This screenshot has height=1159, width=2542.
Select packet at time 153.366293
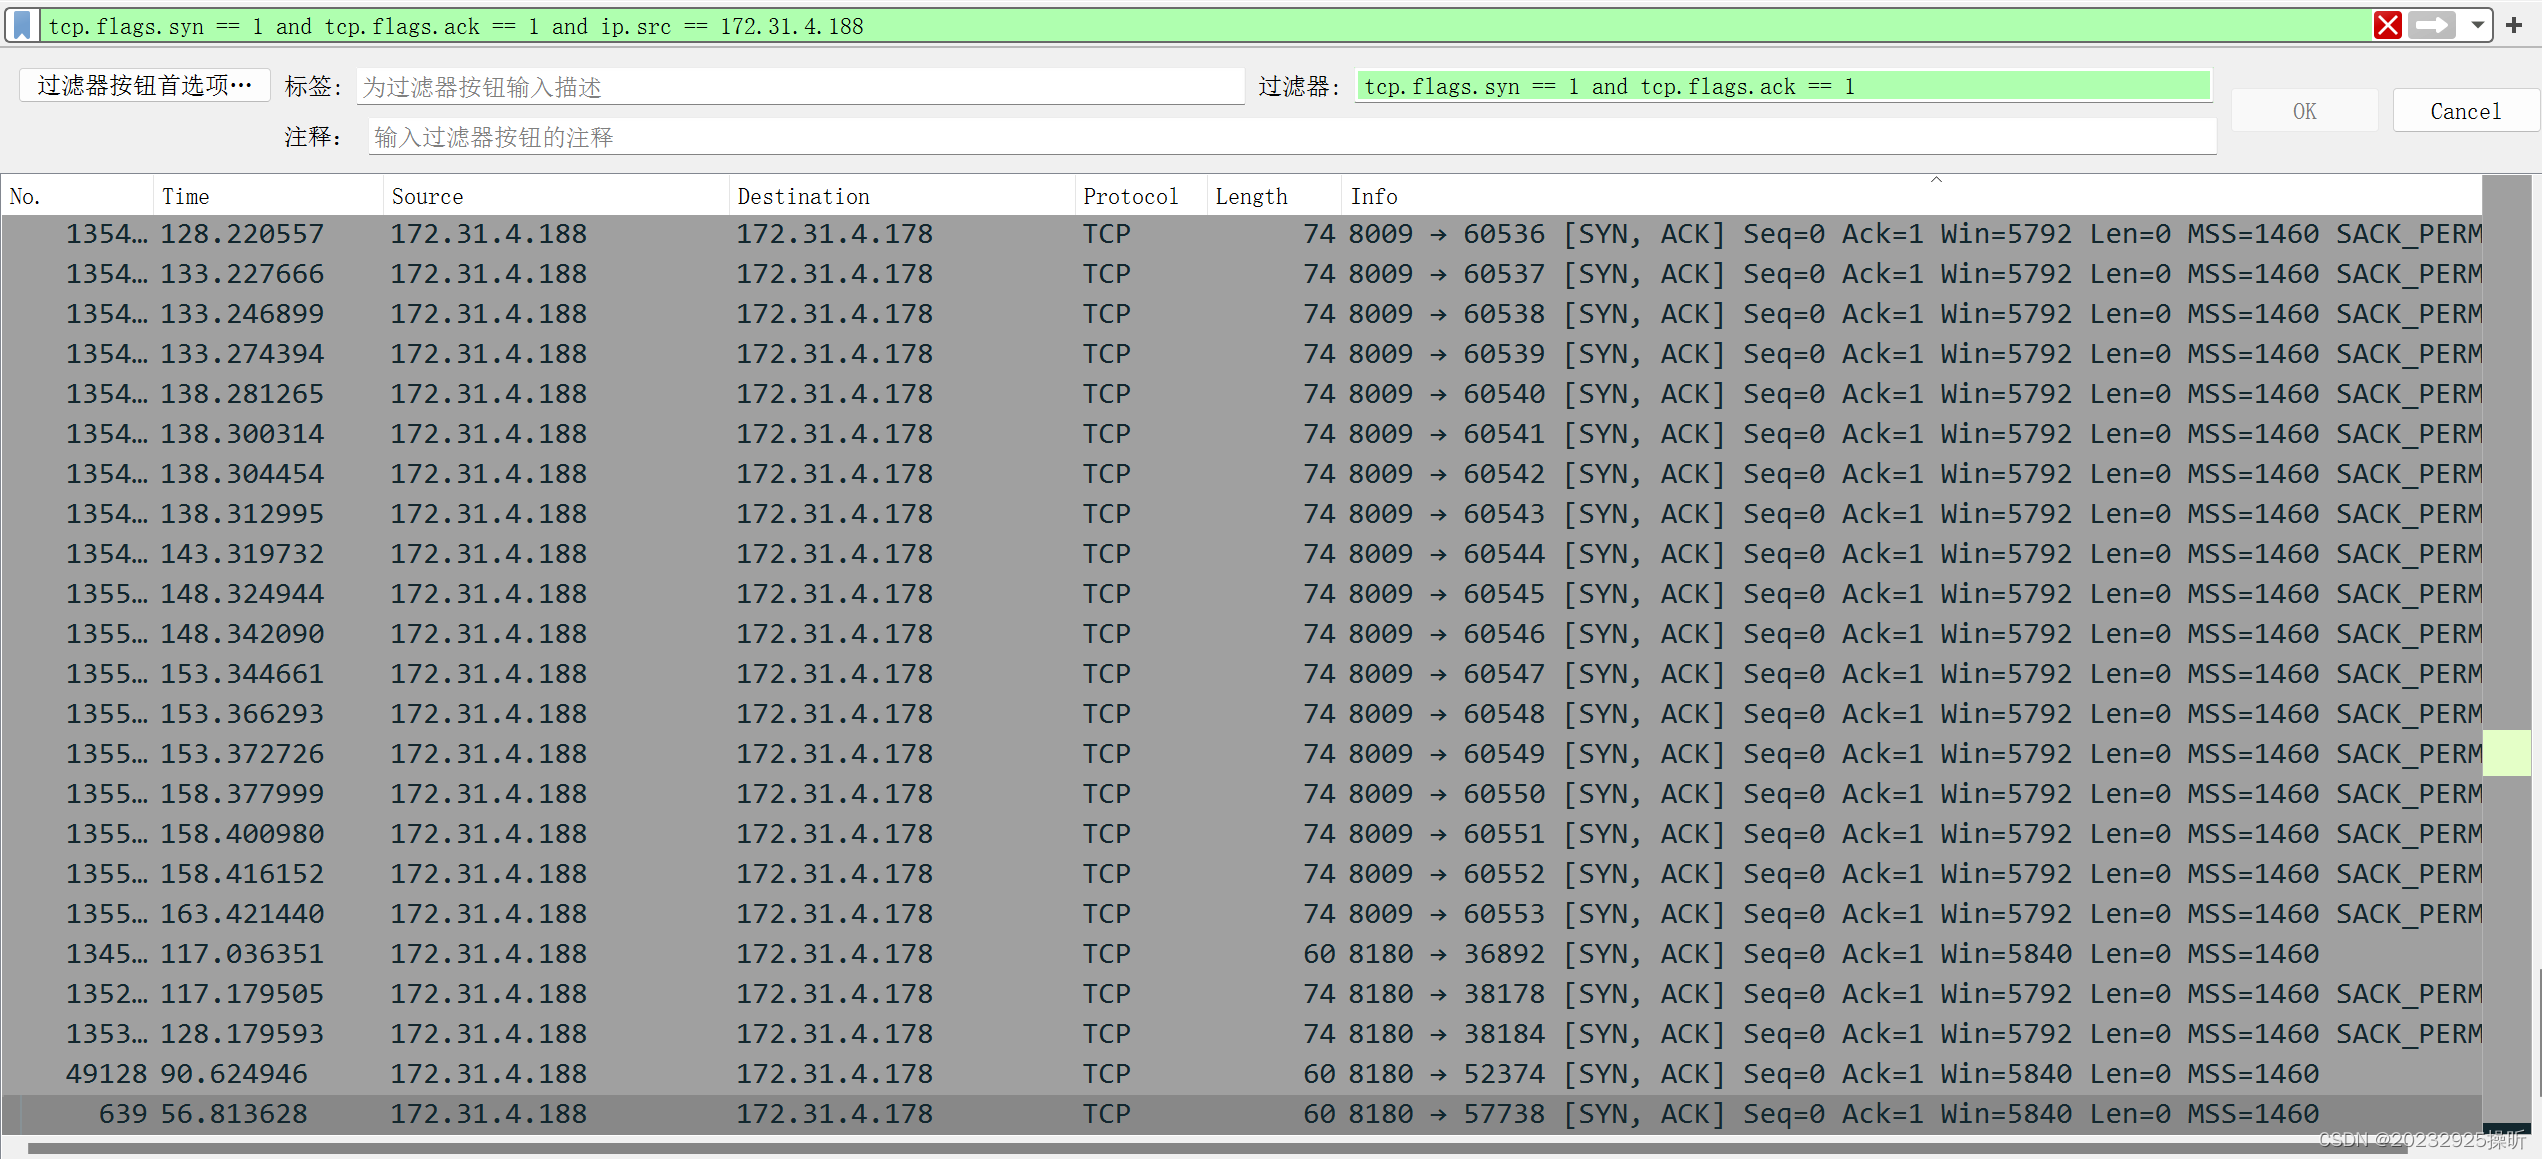click(x=1241, y=714)
